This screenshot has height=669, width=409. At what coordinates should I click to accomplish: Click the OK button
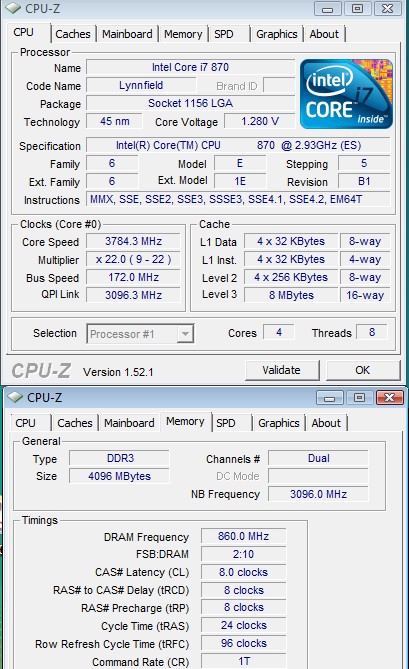363,370
